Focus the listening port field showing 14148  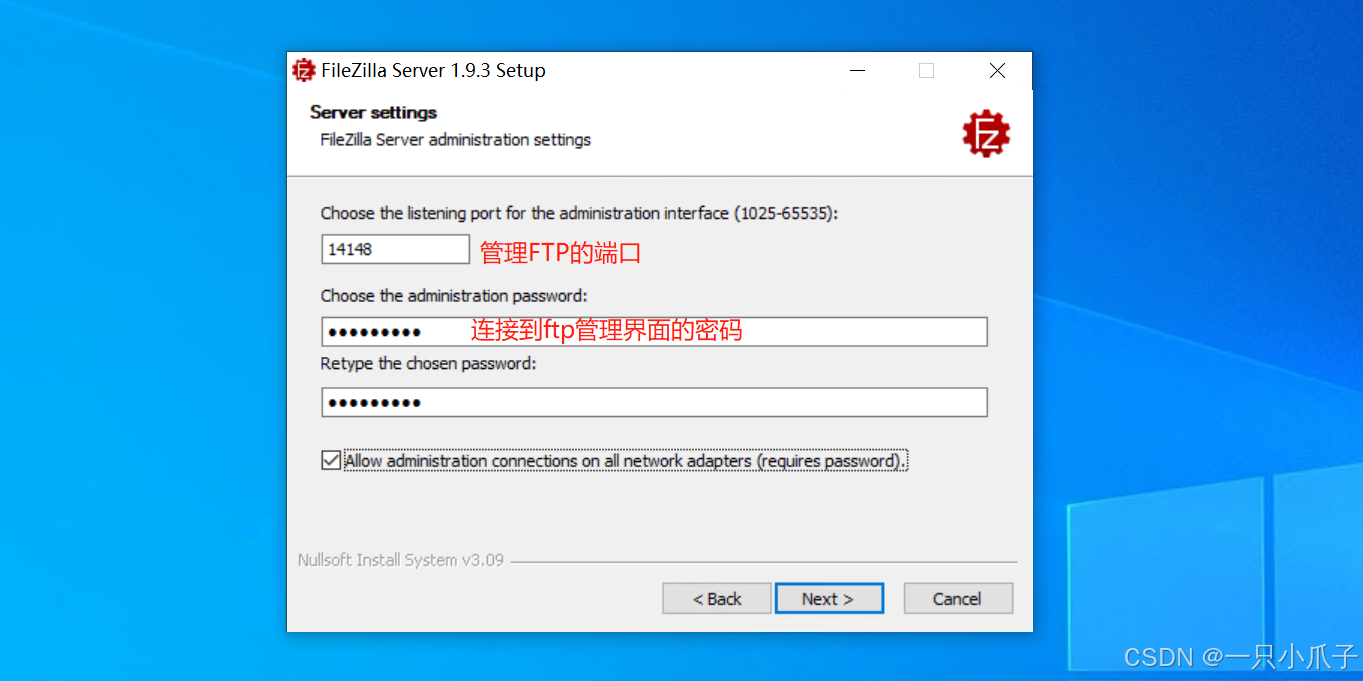[395, 249]
